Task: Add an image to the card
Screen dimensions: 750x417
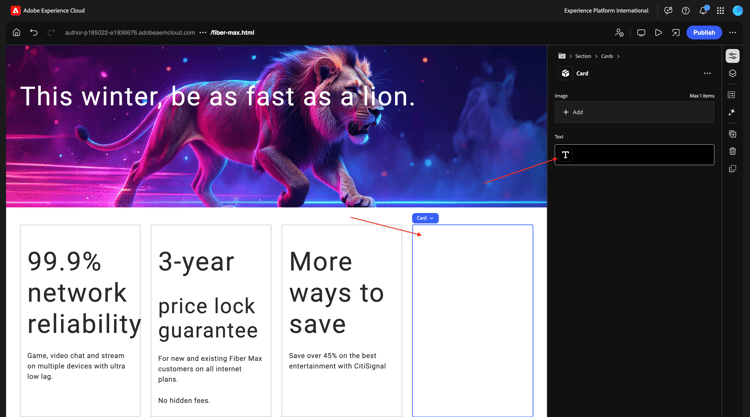Action: (x=634, y=112)
